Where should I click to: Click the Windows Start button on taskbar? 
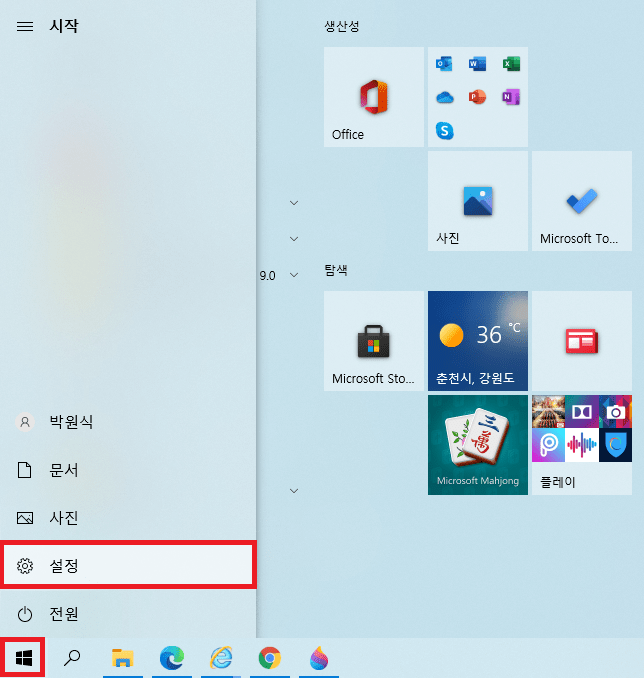pyautogui.click(x=23, y=658)
